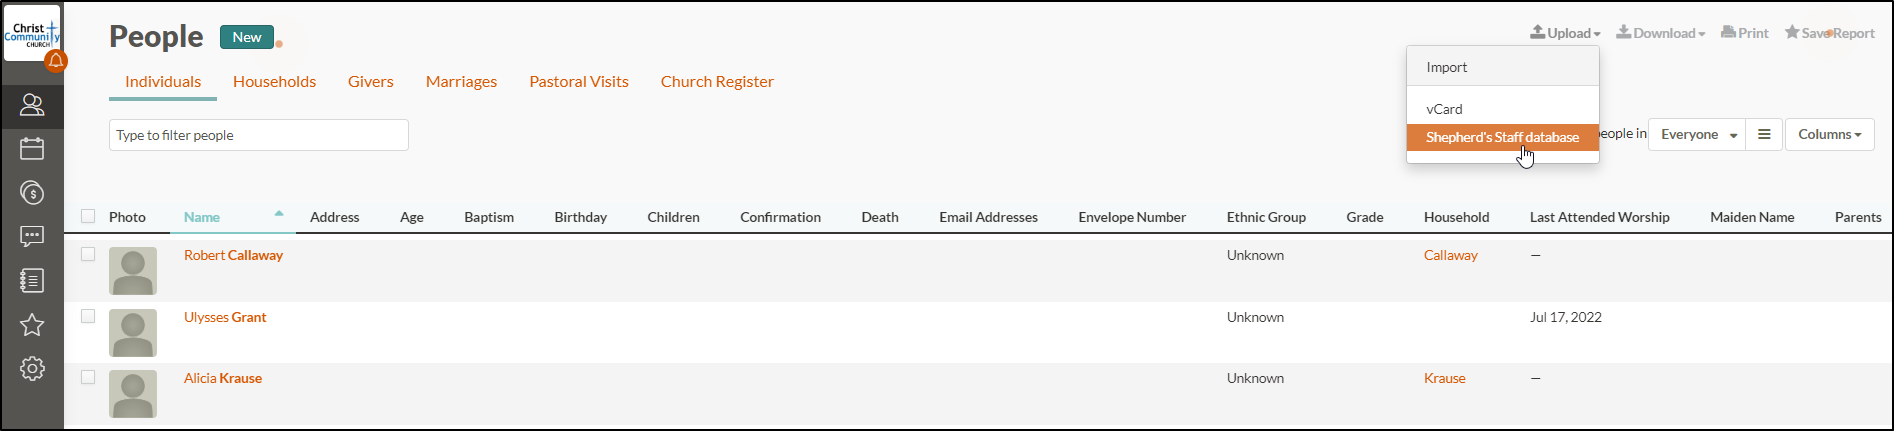
Task: Select Shepherd's Staff database from the Upload menu
Action: [x=1502, y=137]
